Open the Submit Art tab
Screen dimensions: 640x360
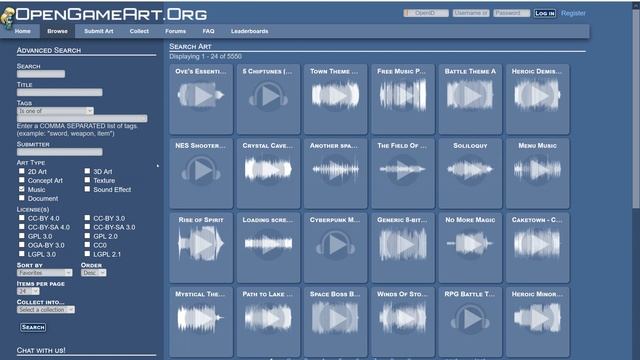[x=99, y=31]
